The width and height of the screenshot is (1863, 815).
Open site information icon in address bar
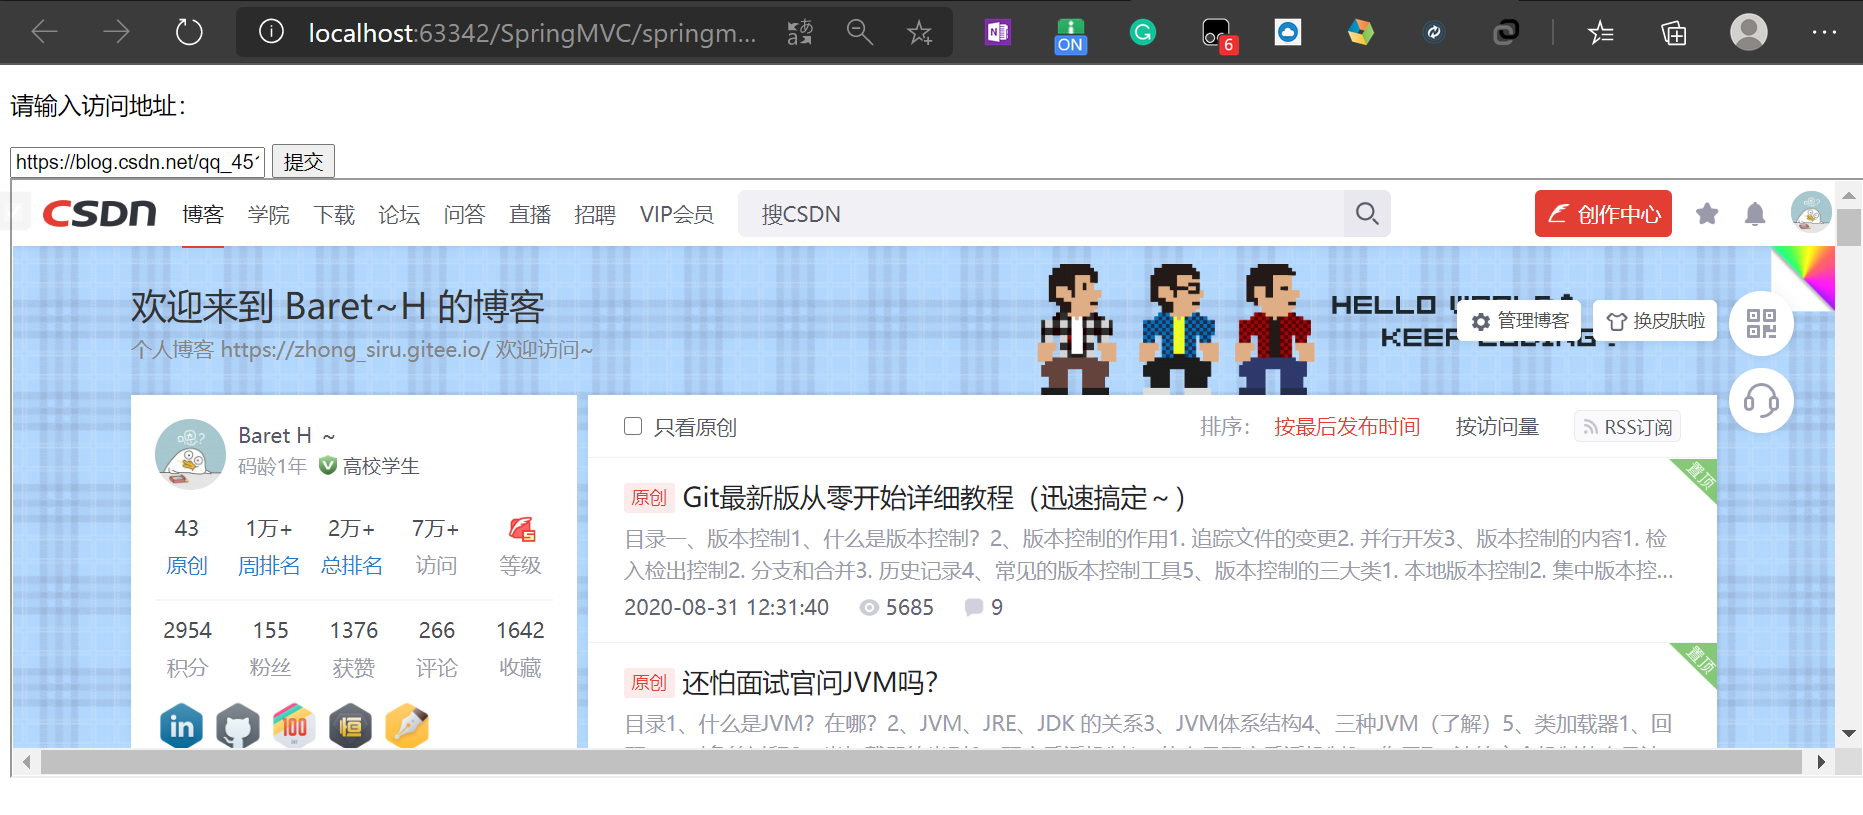271,32
